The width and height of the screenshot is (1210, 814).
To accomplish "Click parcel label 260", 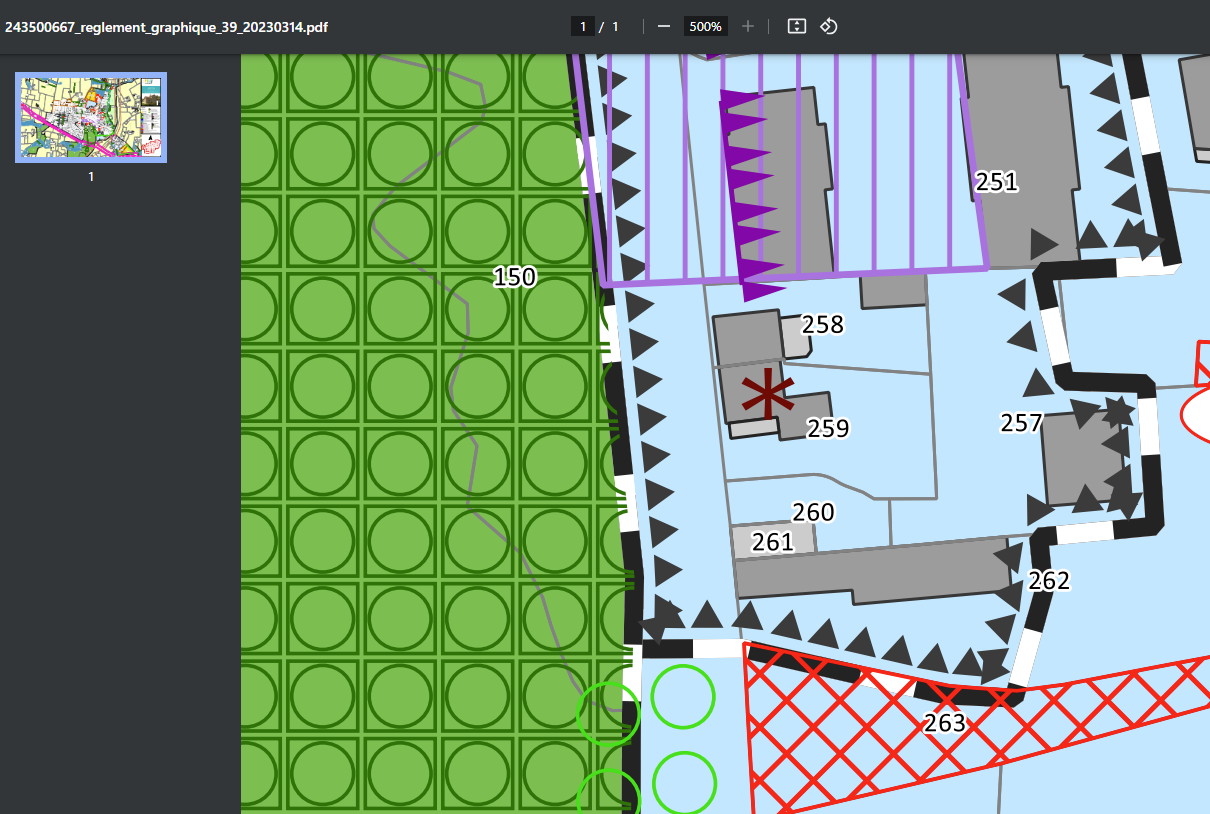I will [813, 513].
